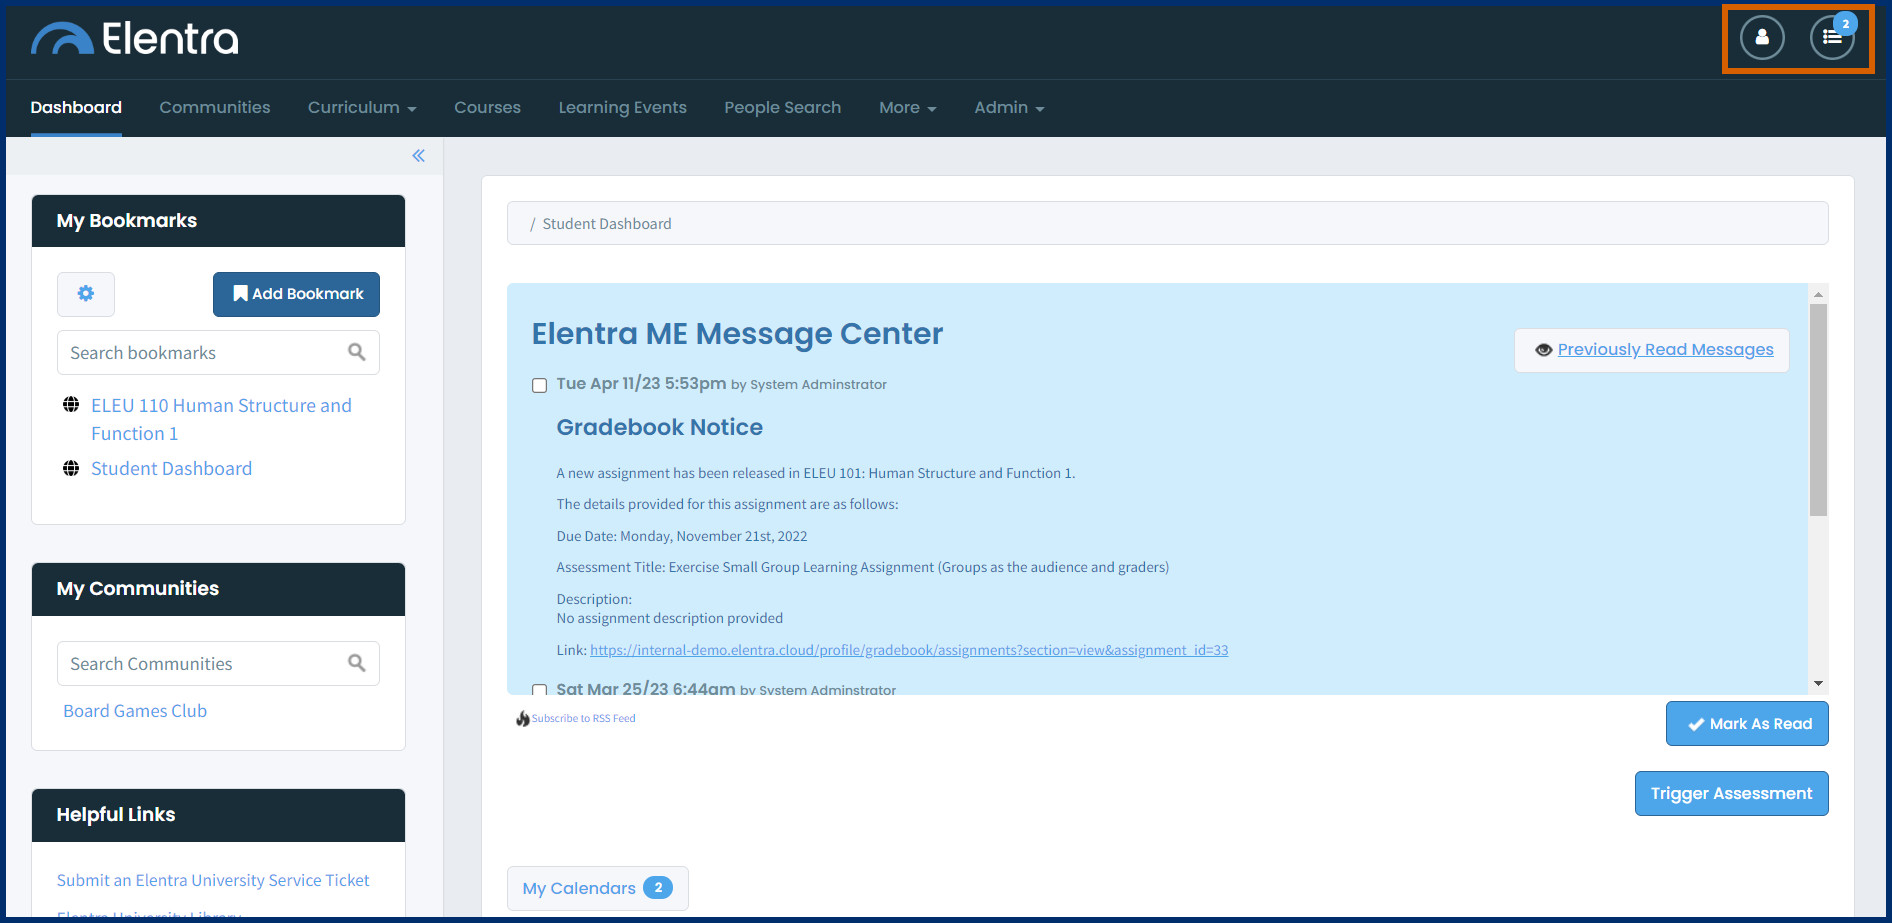This screenshot has height=923, width=1892.
Task: Click the message center scrollbar down arrow
Action: (x=1818, y=683)
